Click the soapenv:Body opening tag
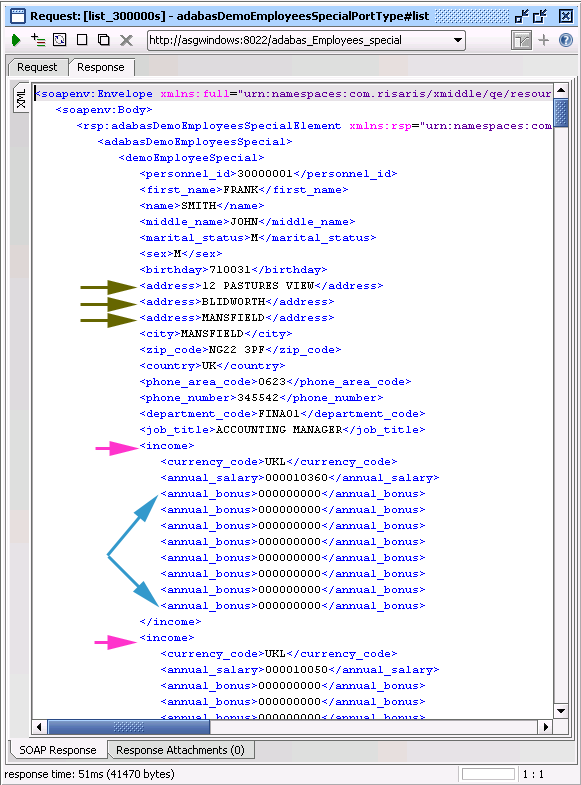 (x=104, y=110)
